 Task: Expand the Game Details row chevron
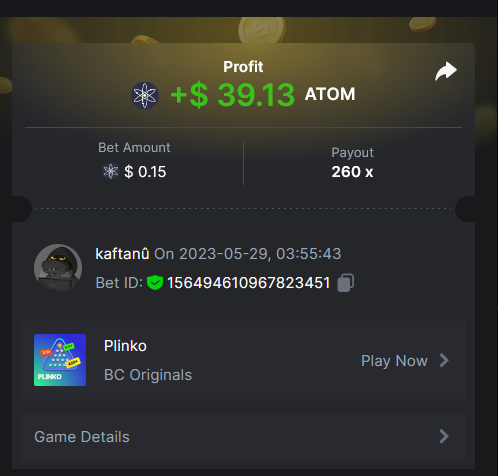(444, 436)
